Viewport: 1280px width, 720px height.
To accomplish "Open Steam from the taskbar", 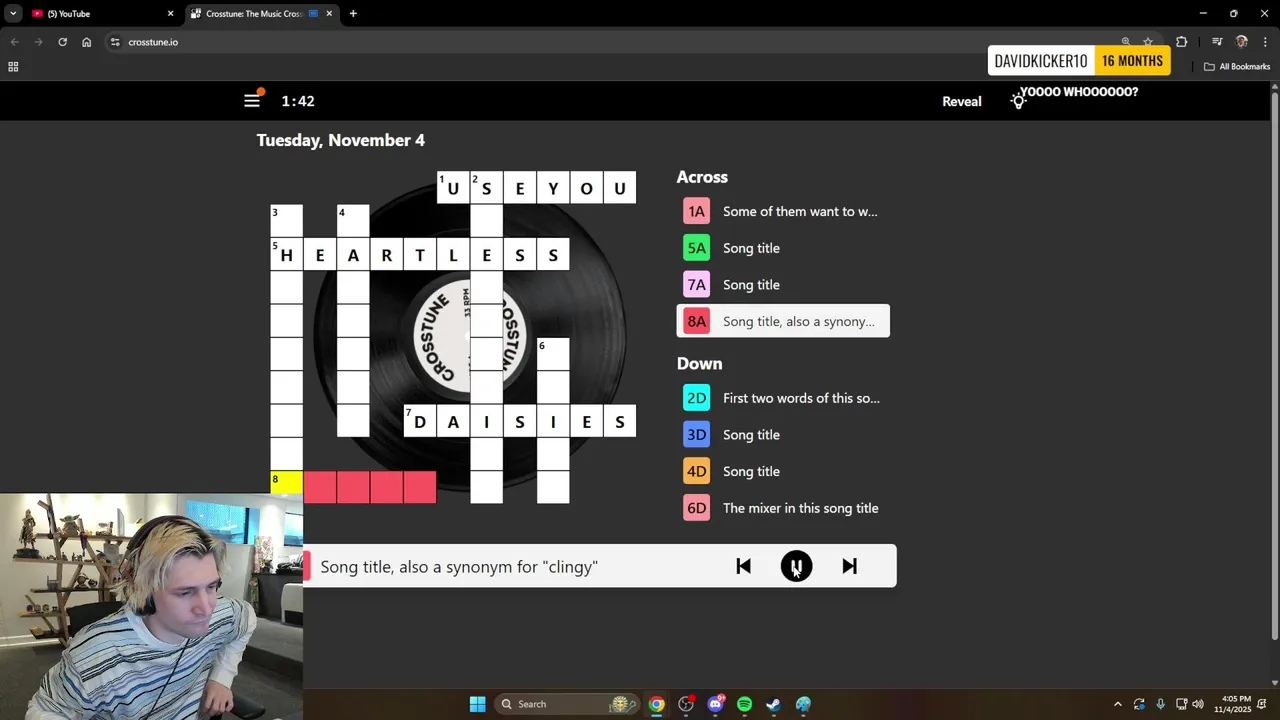I will point(773,704).
